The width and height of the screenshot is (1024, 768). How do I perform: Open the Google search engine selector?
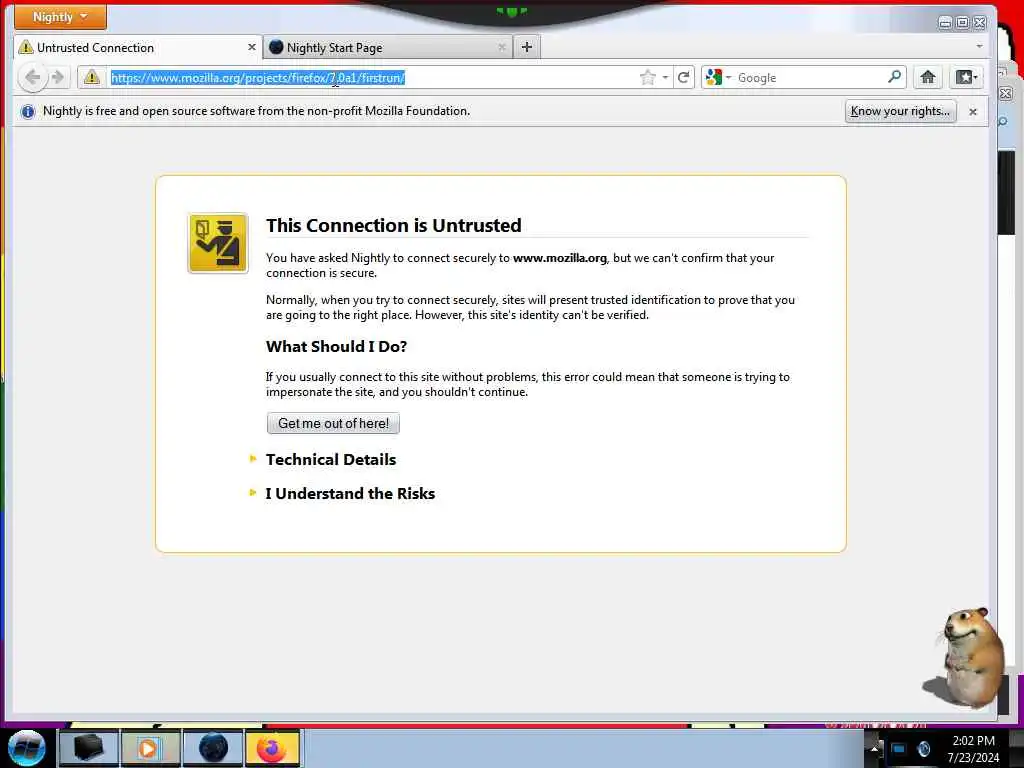pos(718,78)
